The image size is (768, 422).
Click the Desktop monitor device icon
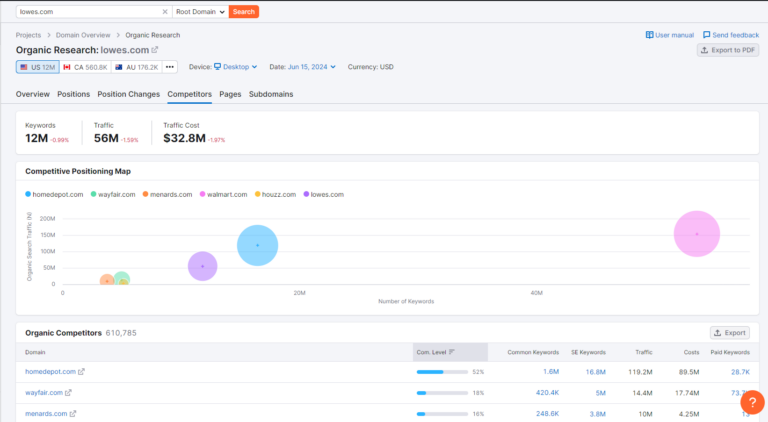point(217,67)
